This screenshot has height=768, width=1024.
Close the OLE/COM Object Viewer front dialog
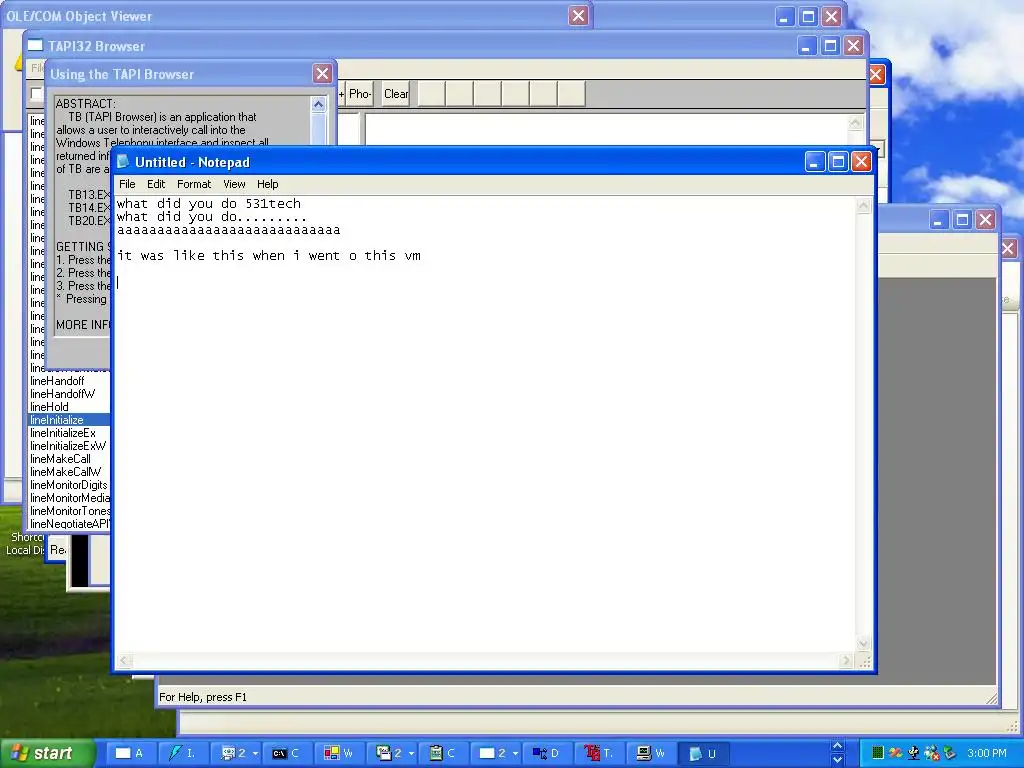click(578, 16)
